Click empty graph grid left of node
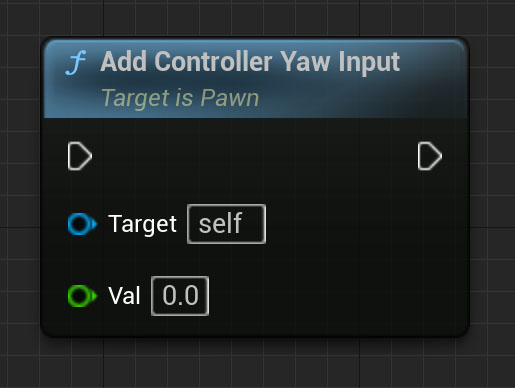The height and width of the screenshot is (388, 515). tap(19, 187)
